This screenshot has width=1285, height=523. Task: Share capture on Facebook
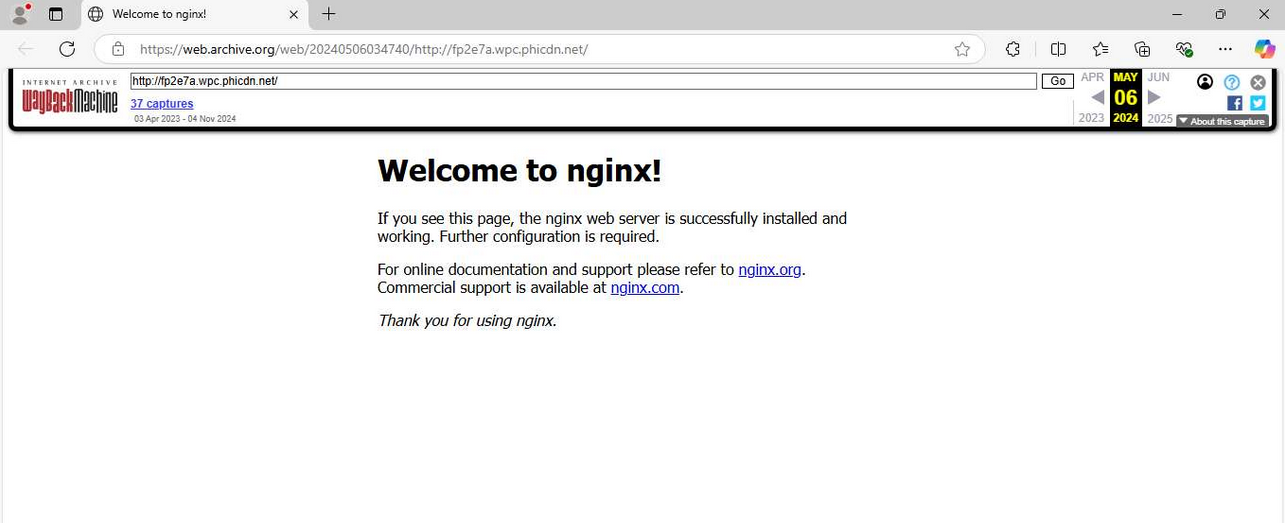click(x=1234, y=103)
